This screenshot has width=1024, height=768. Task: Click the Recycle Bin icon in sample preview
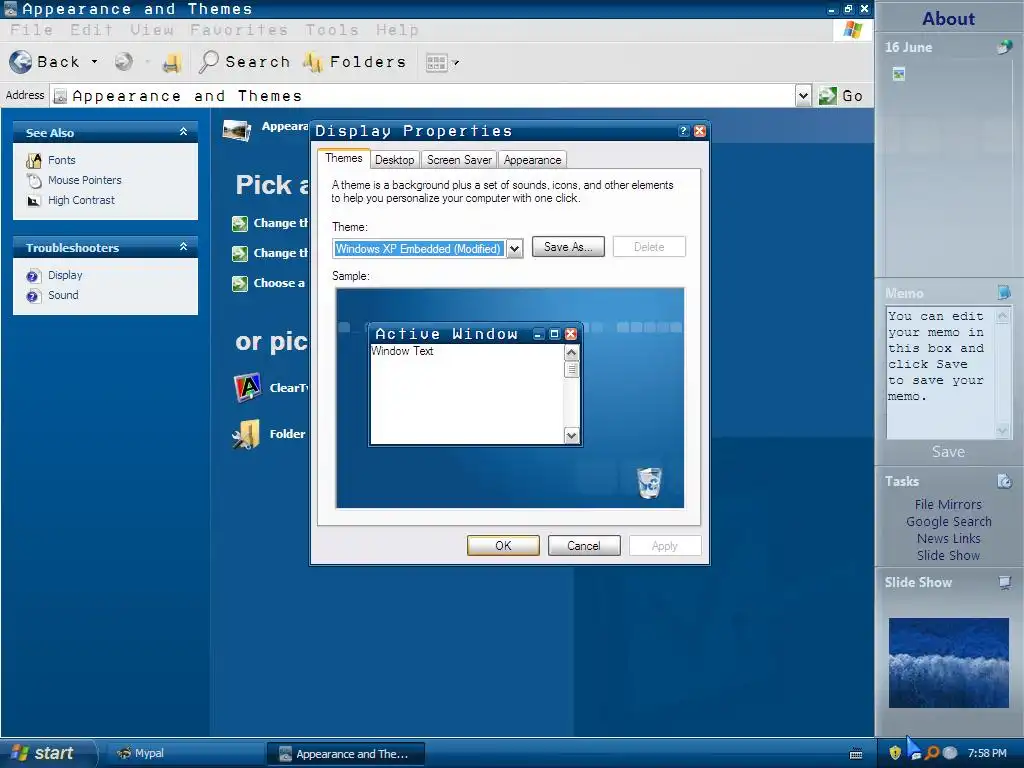tap(649, 483)
